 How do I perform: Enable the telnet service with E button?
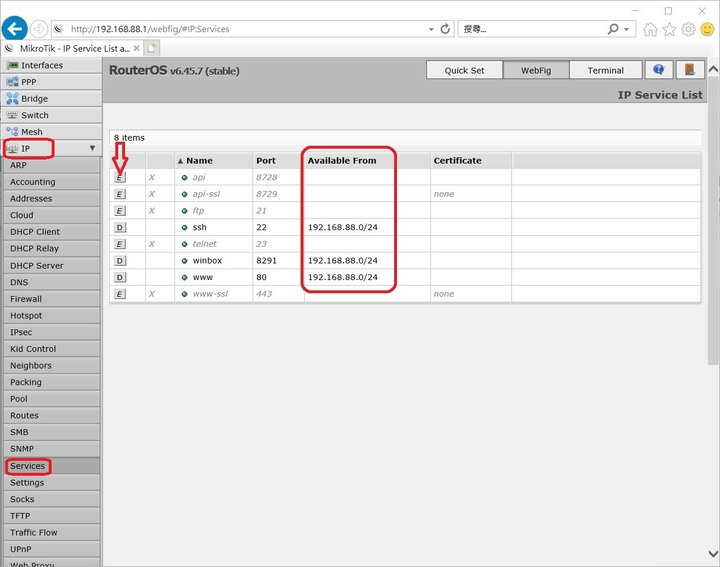click(x=119, y=244)
